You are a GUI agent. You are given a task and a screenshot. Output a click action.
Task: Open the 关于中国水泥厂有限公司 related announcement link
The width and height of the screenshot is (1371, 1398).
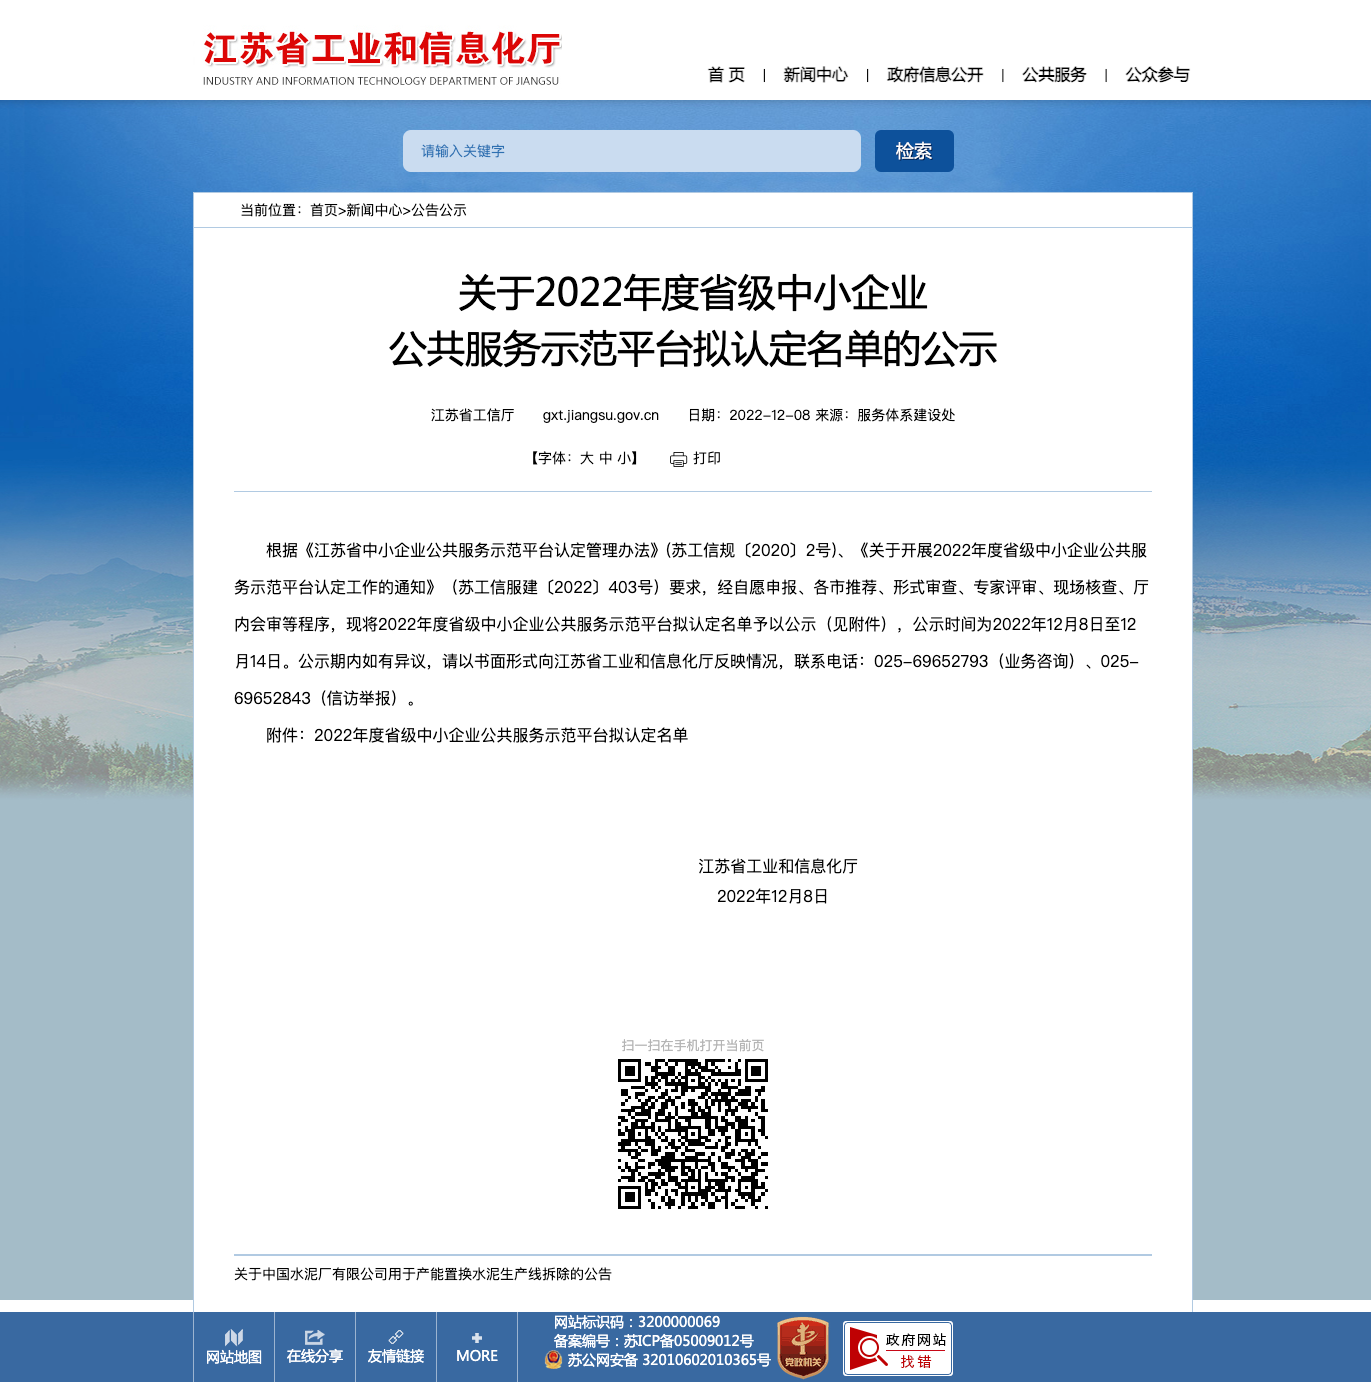(423, 1274)
